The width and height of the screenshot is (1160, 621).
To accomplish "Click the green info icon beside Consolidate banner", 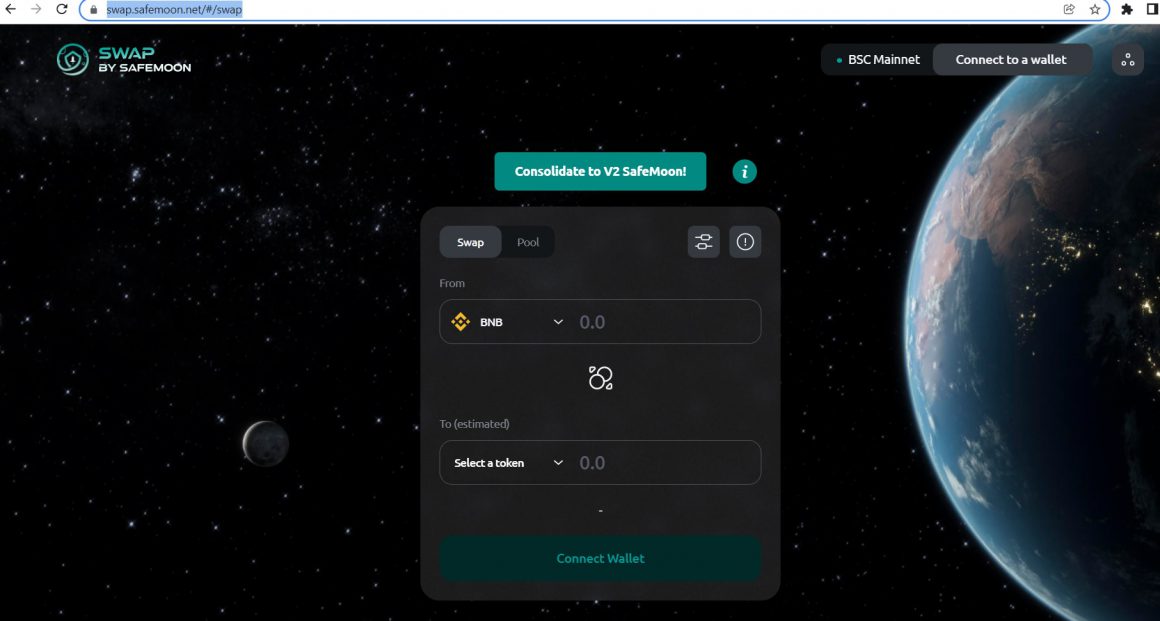I will (745, 171).
